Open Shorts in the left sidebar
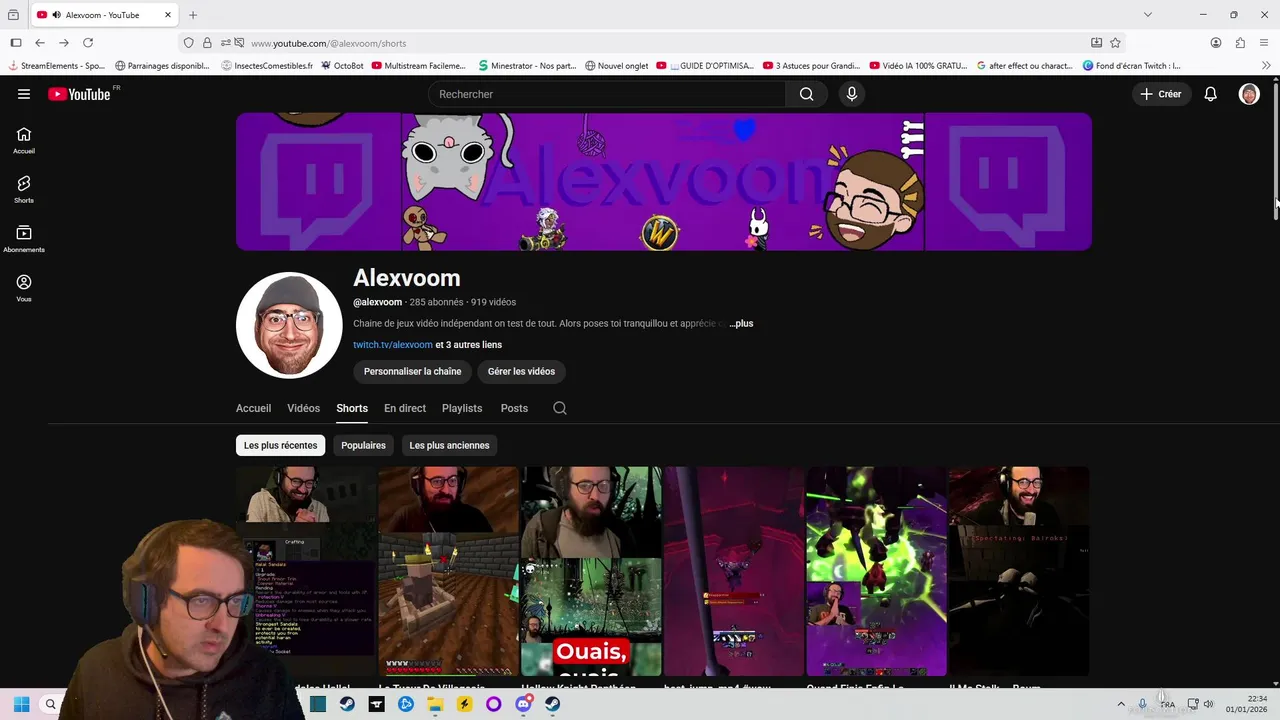1280x720 pixels. [24, 189]
